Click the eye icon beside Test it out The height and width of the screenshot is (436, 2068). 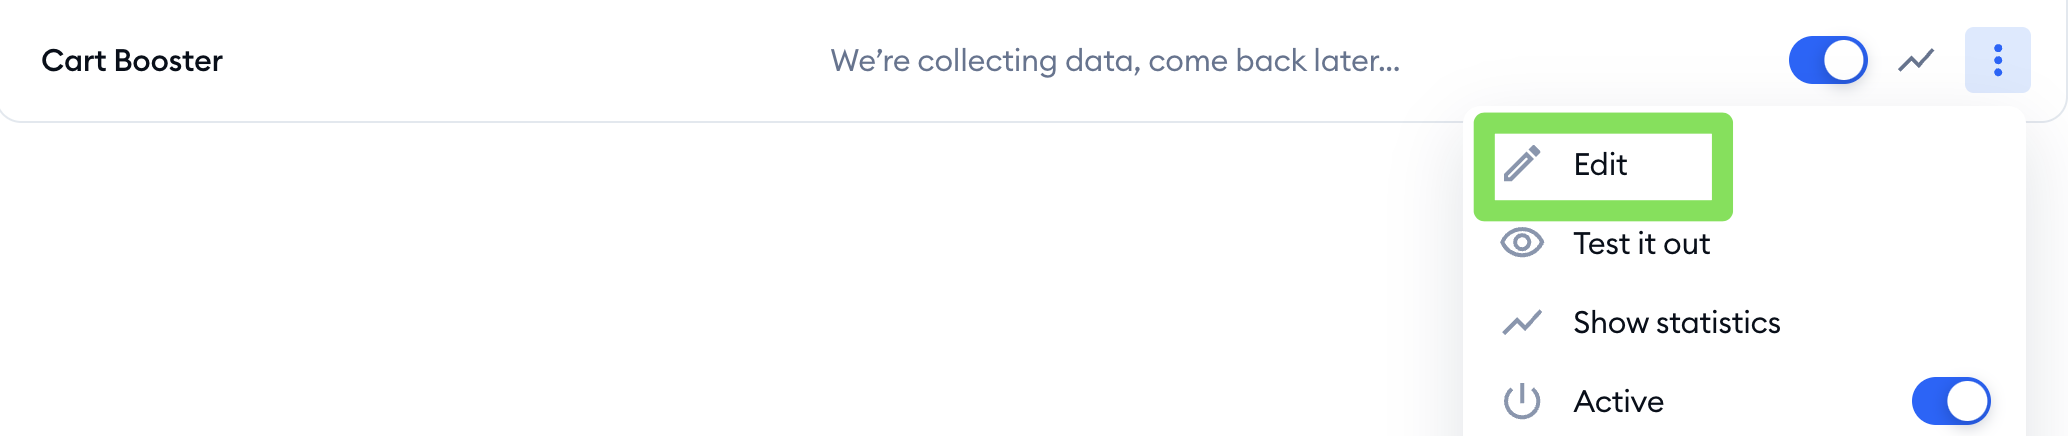1522,243
